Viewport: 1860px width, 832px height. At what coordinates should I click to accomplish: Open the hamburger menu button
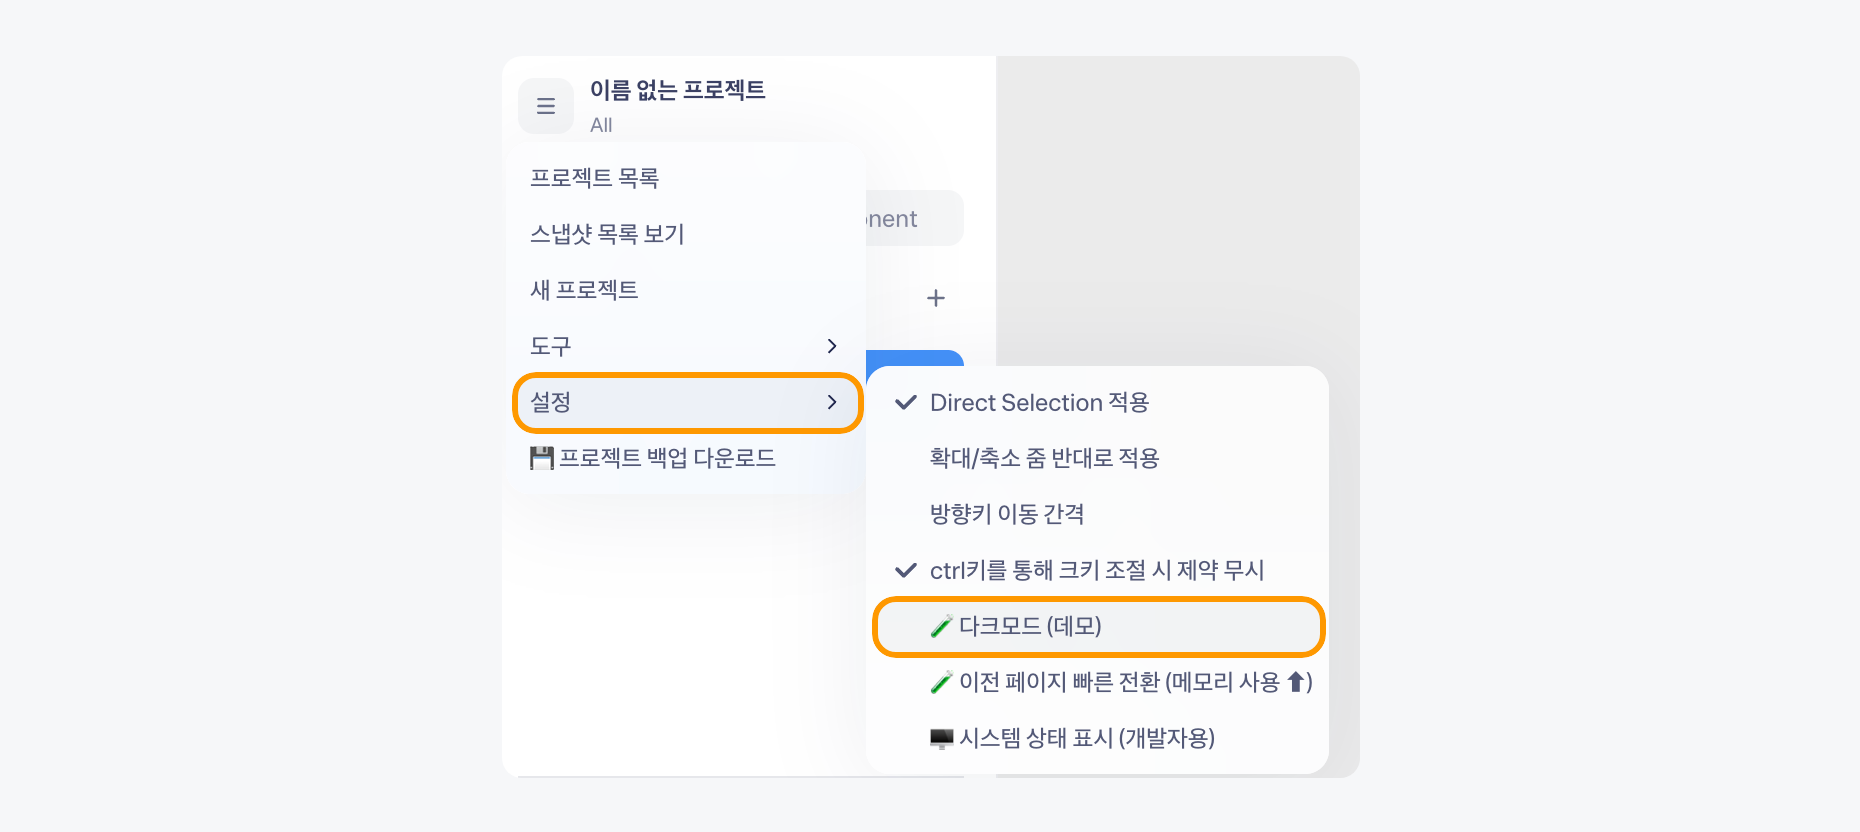pyautogui.click(x=546, y=106)
